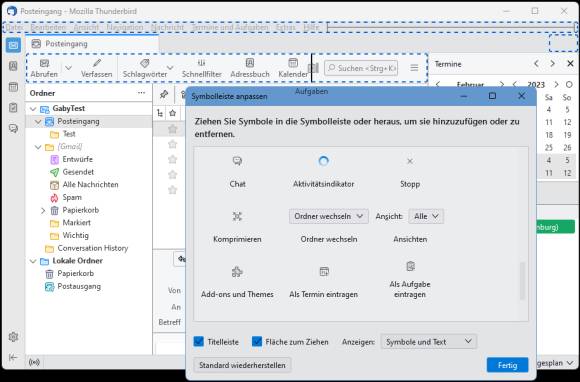Open the Abrufen dropdown arrow
The height and width of the screenshot is (382, 580).
pos(68,68)
